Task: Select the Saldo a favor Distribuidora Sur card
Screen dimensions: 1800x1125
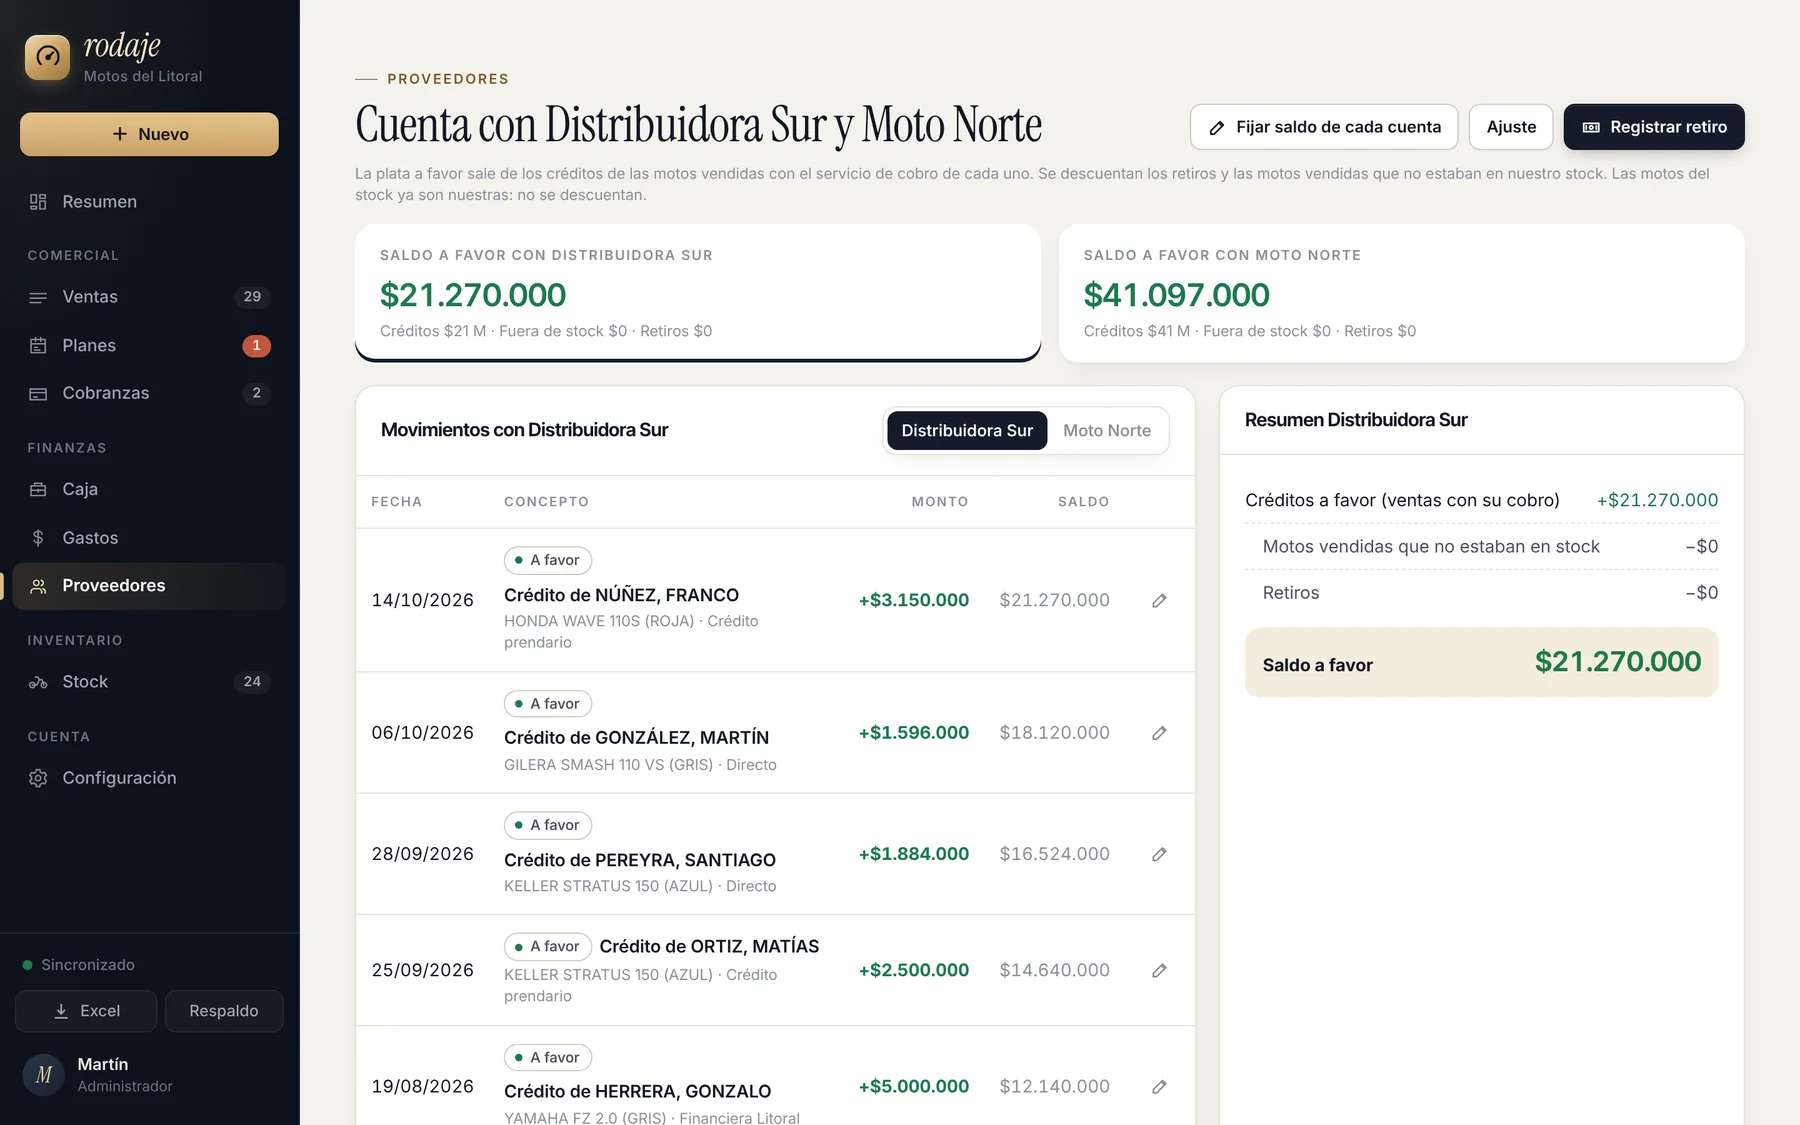Action: [698, 293]
